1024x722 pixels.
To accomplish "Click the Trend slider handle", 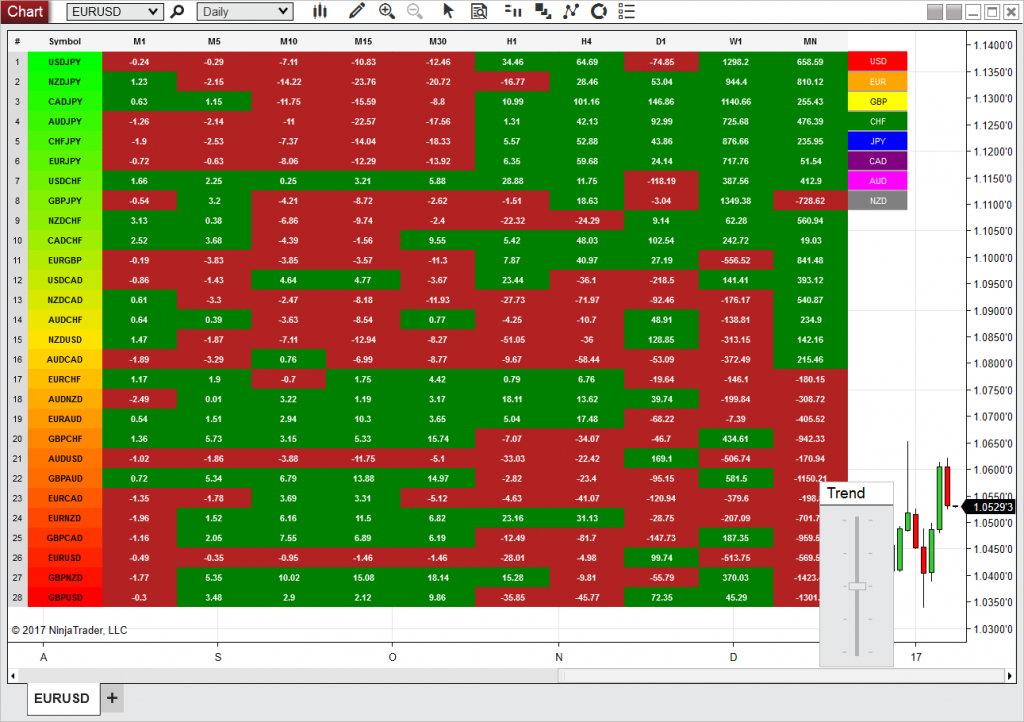I will pyautogui.click(x=856, y=586).
